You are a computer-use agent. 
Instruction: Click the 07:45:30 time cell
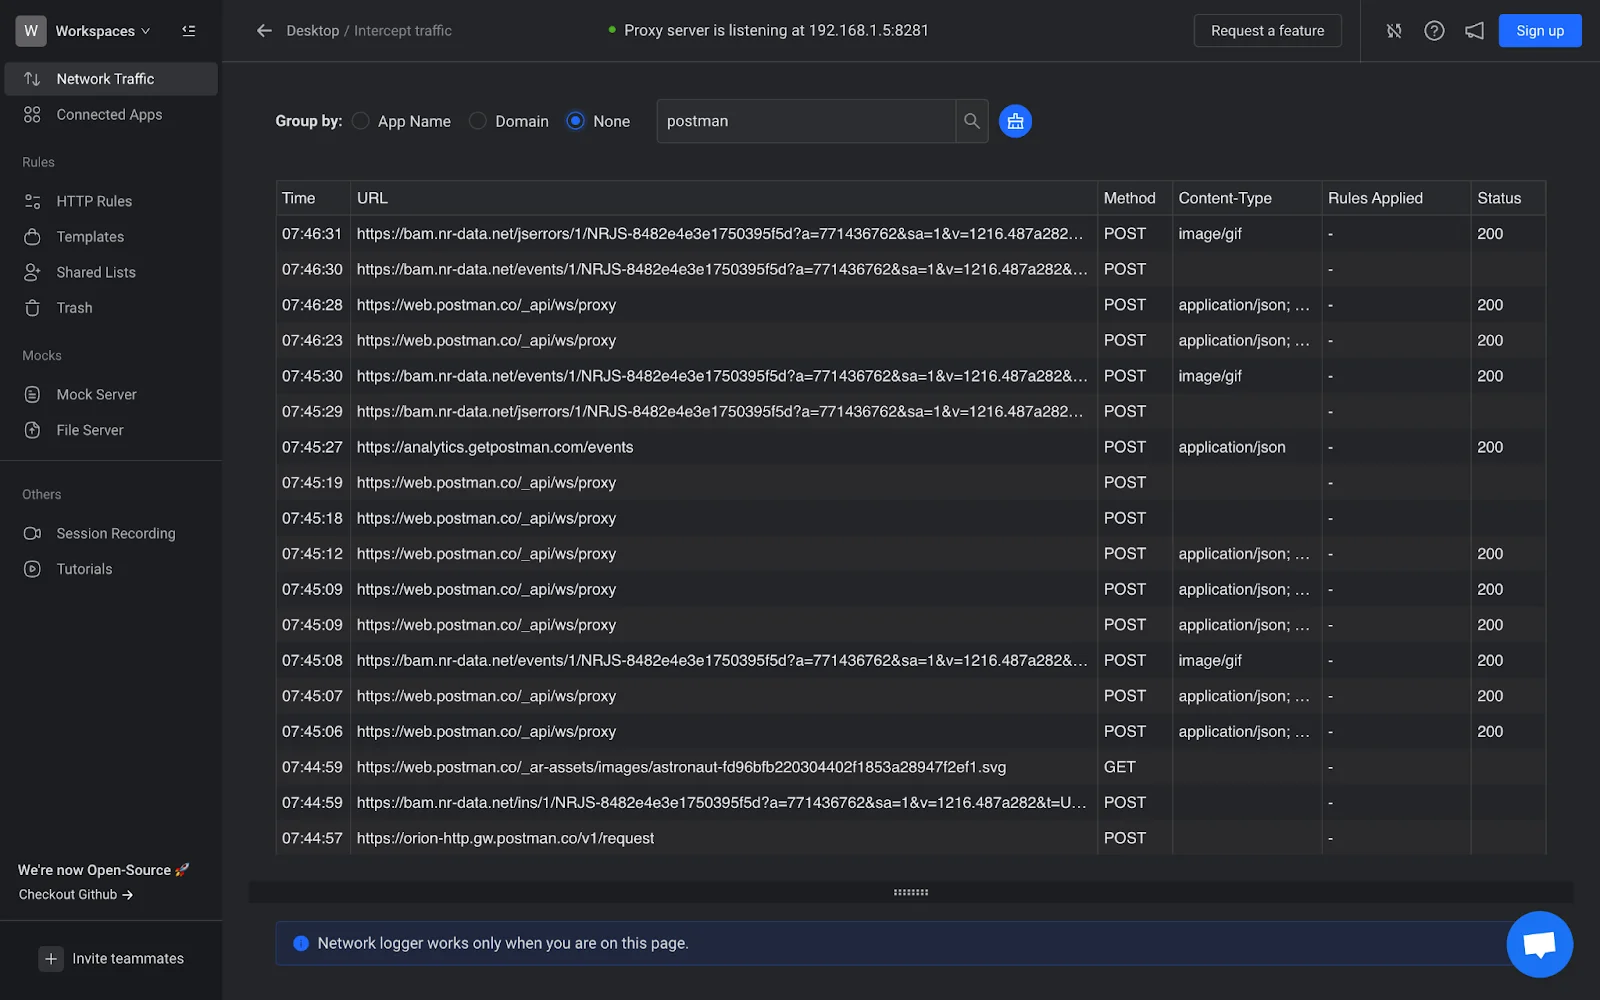(x=313, y=376)
